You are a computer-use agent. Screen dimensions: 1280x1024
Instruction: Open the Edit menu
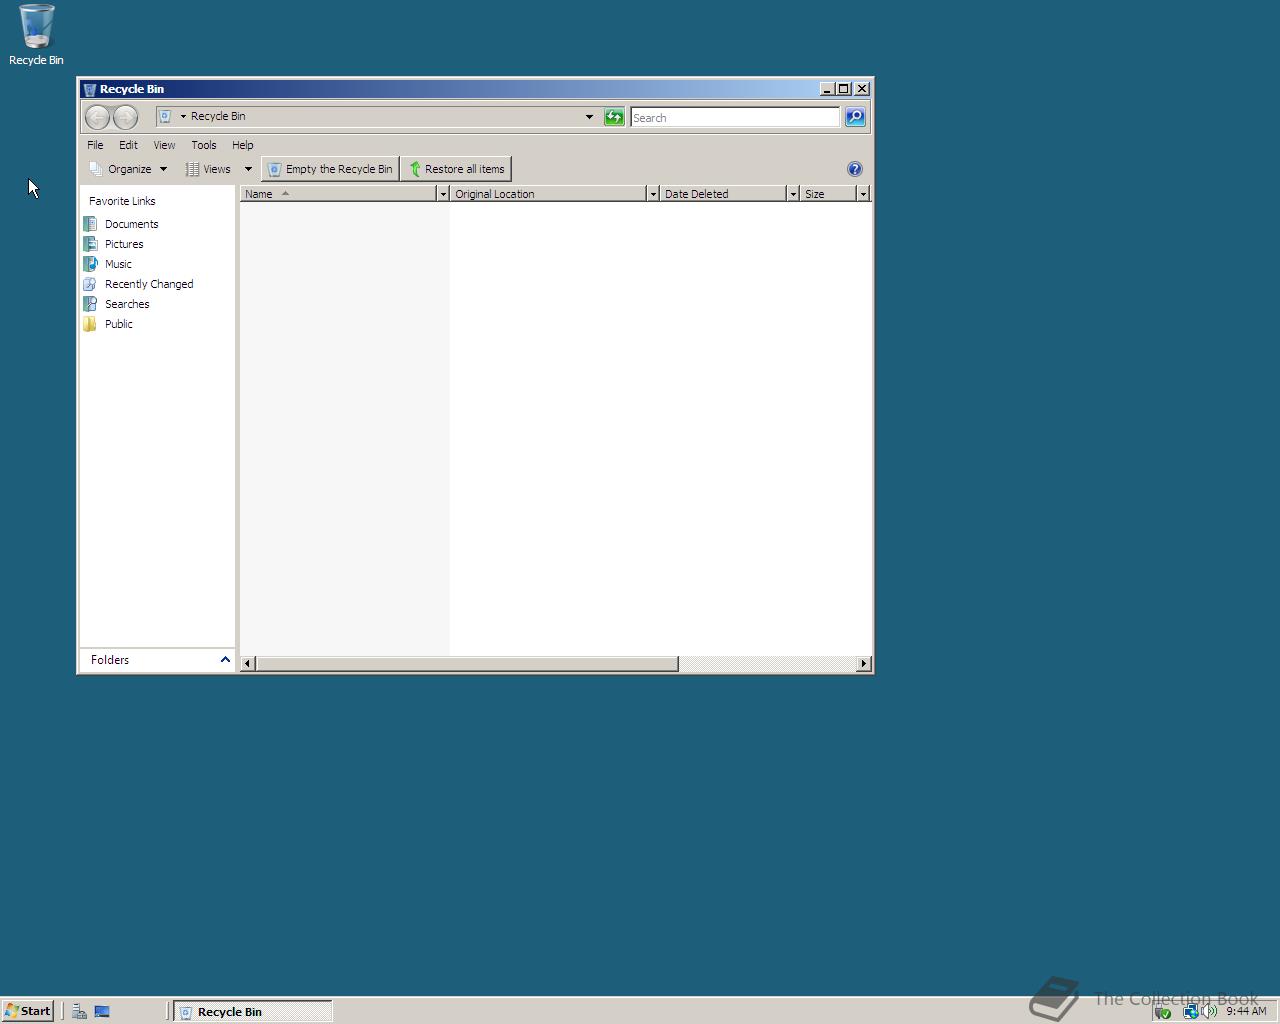pyautogui.click(x=128, y=145)
